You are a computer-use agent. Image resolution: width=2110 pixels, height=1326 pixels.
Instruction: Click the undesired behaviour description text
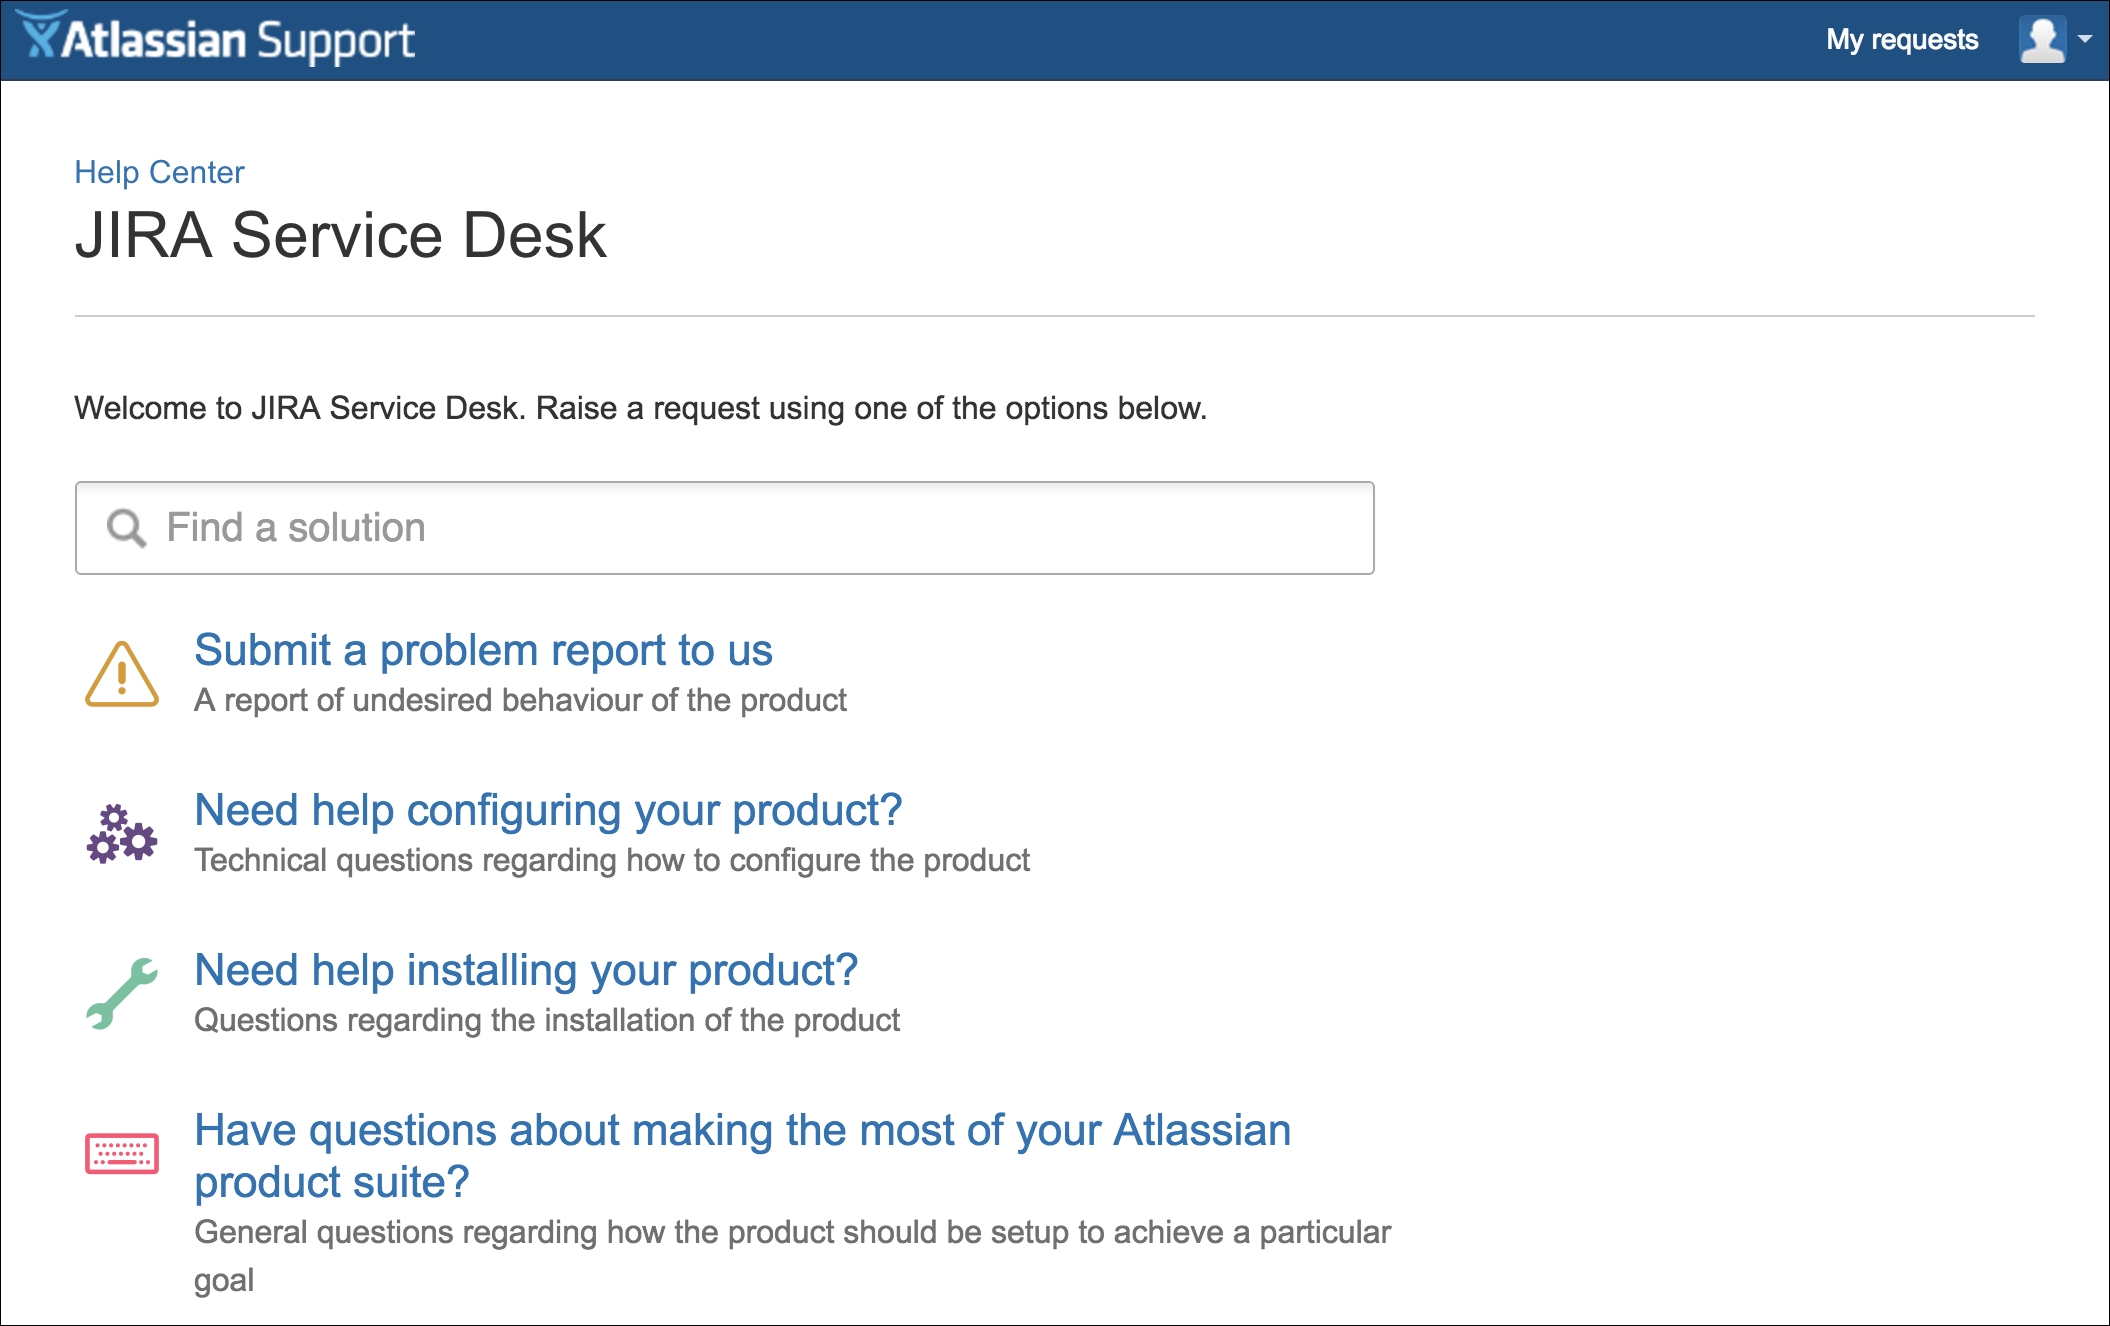pos(520,700)
